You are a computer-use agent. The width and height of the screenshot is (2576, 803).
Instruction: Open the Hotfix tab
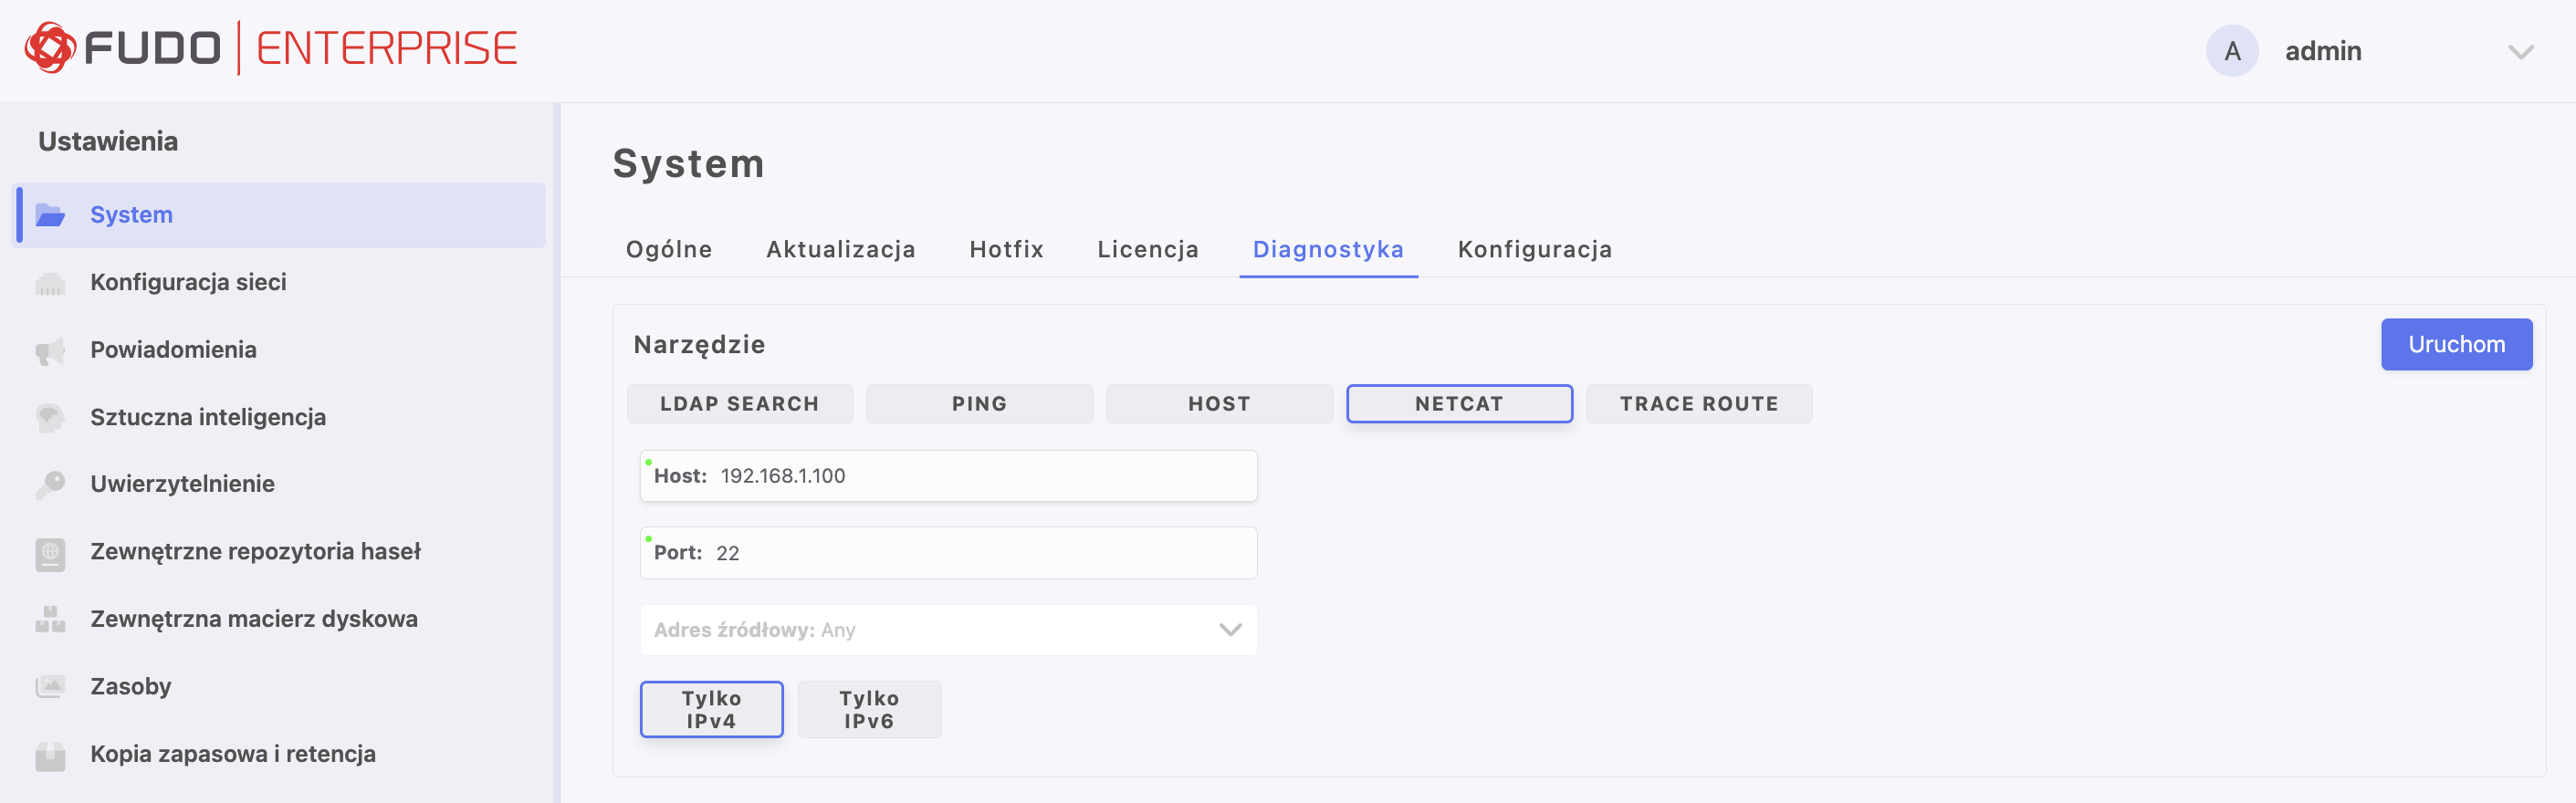[x=1006, y=249]
